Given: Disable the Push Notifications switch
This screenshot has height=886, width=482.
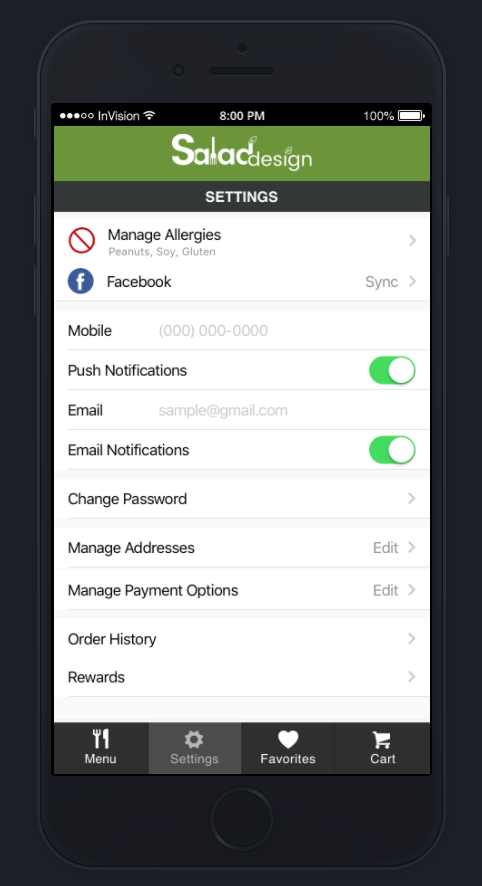Looking at the screenshot, I should click(x=392, y=370).
